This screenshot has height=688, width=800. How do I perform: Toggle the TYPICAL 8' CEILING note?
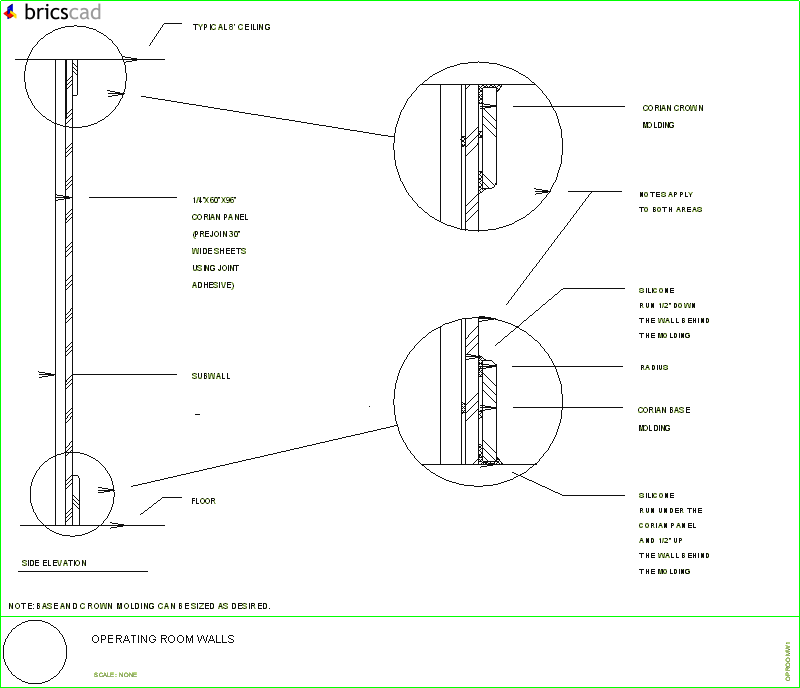[229, 27]
